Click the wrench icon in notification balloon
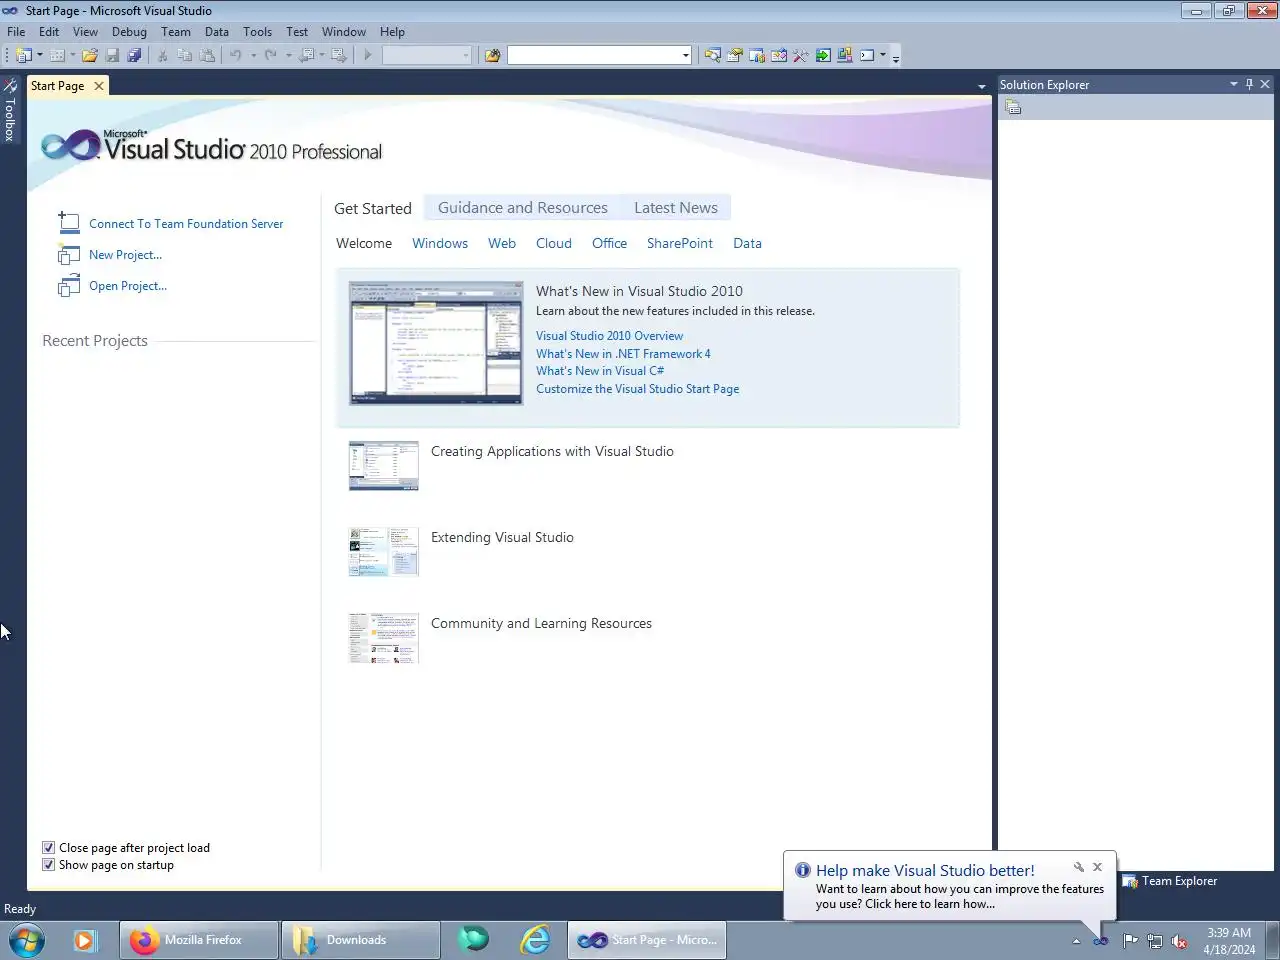Screen dimensions: 1280x960 tap(1079, 867)
